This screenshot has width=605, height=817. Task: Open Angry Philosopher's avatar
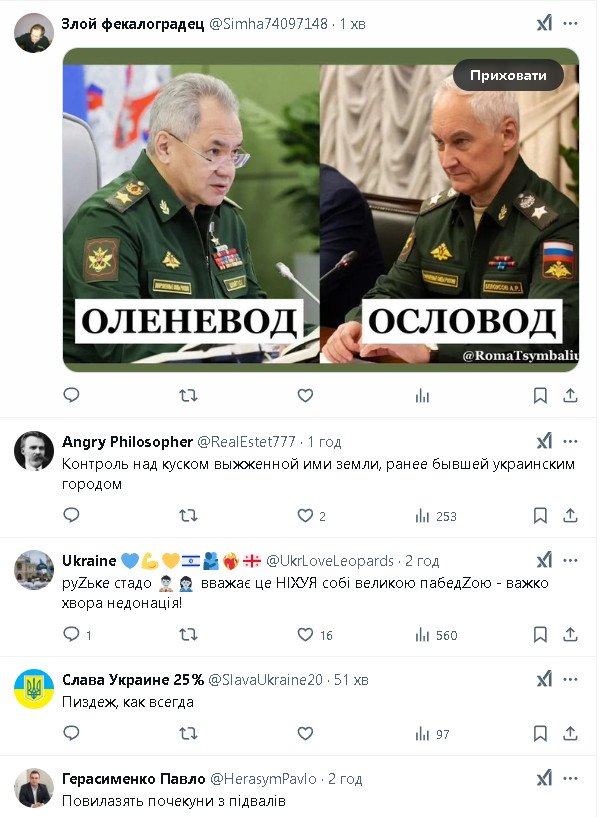point(34,451)
